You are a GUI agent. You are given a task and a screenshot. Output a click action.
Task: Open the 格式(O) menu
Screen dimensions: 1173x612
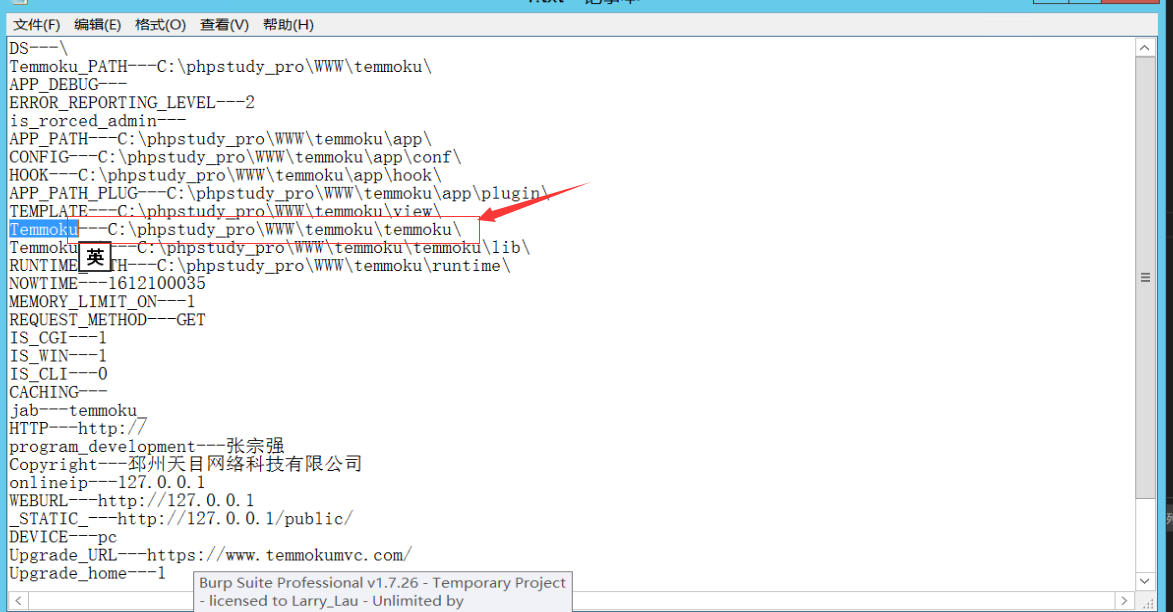pyautogui.click(x=160, y=25)
